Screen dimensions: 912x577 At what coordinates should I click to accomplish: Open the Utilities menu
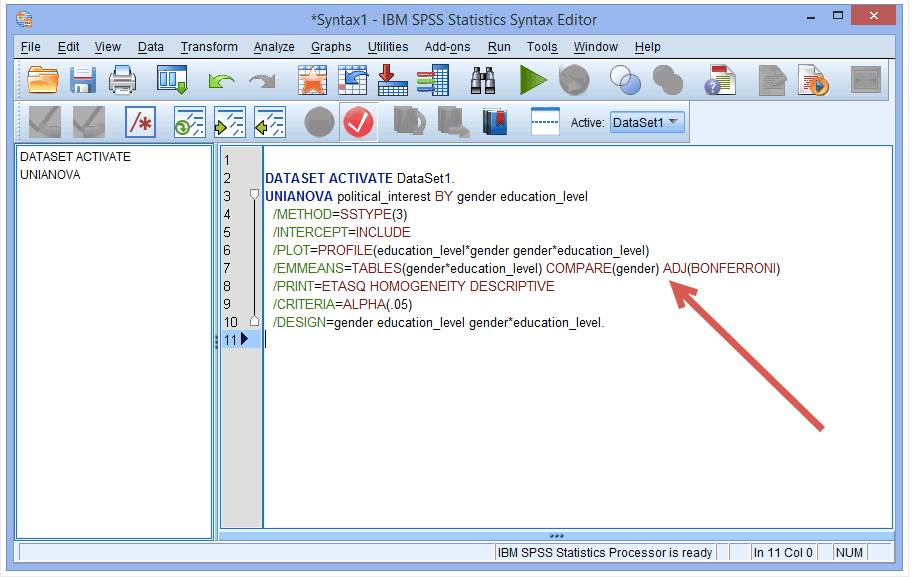click(x=387, y=47)
